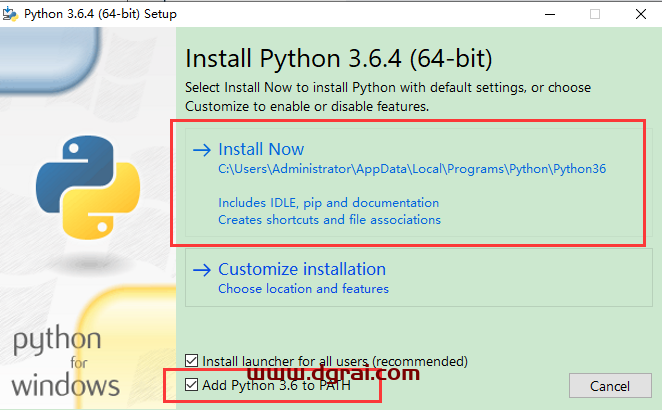
Task: Click the Install Now arrow icon
Action: pyautogui.click(x=201, y=150)
